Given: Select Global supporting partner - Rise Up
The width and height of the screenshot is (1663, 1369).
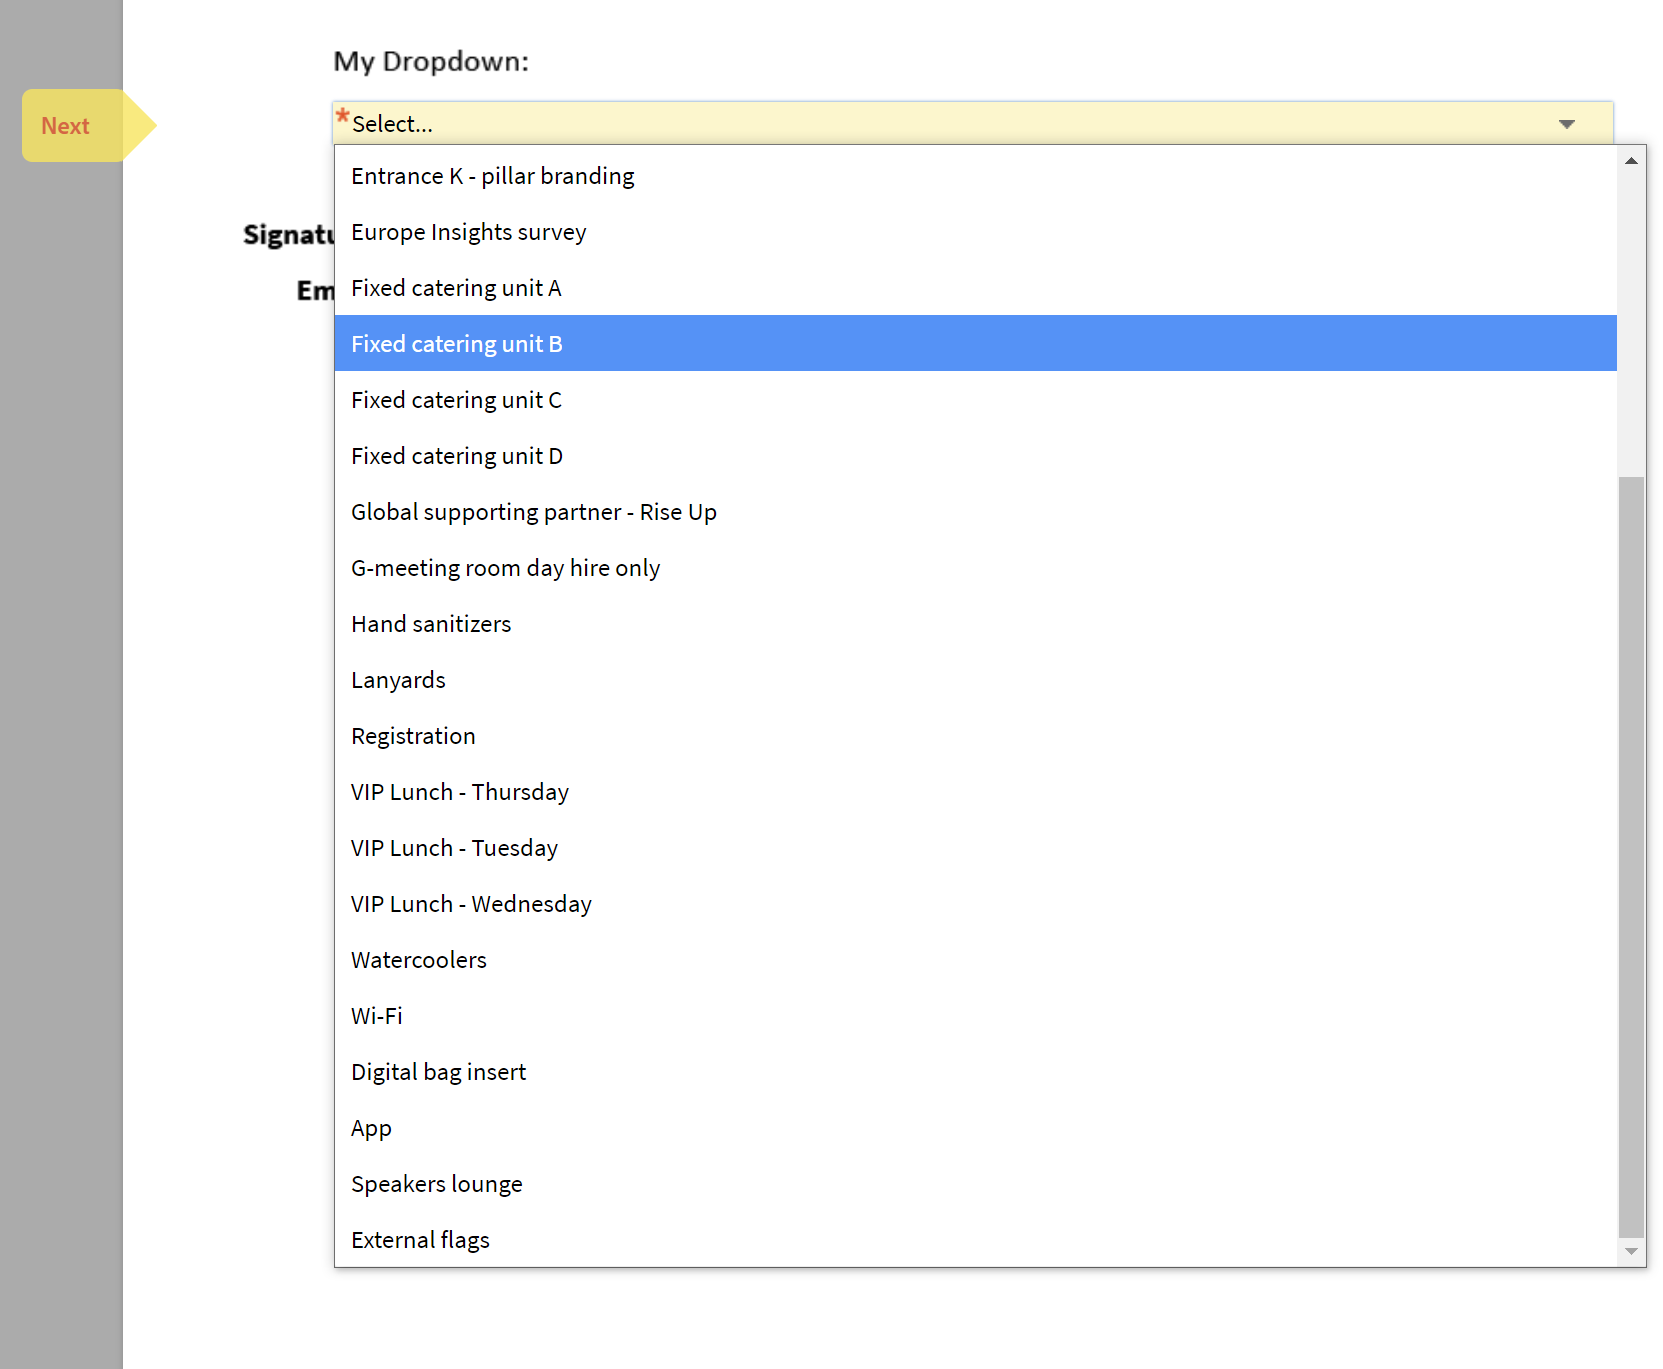Looking at the screenshot, I should pyautogui.click(x=533, y=512).
